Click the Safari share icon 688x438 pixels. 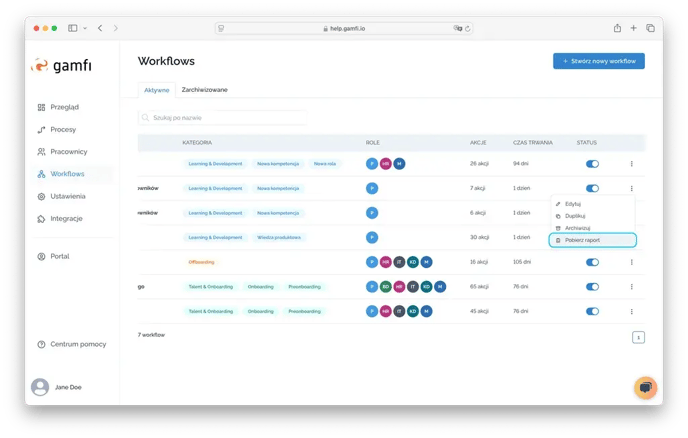pos(617,28)
